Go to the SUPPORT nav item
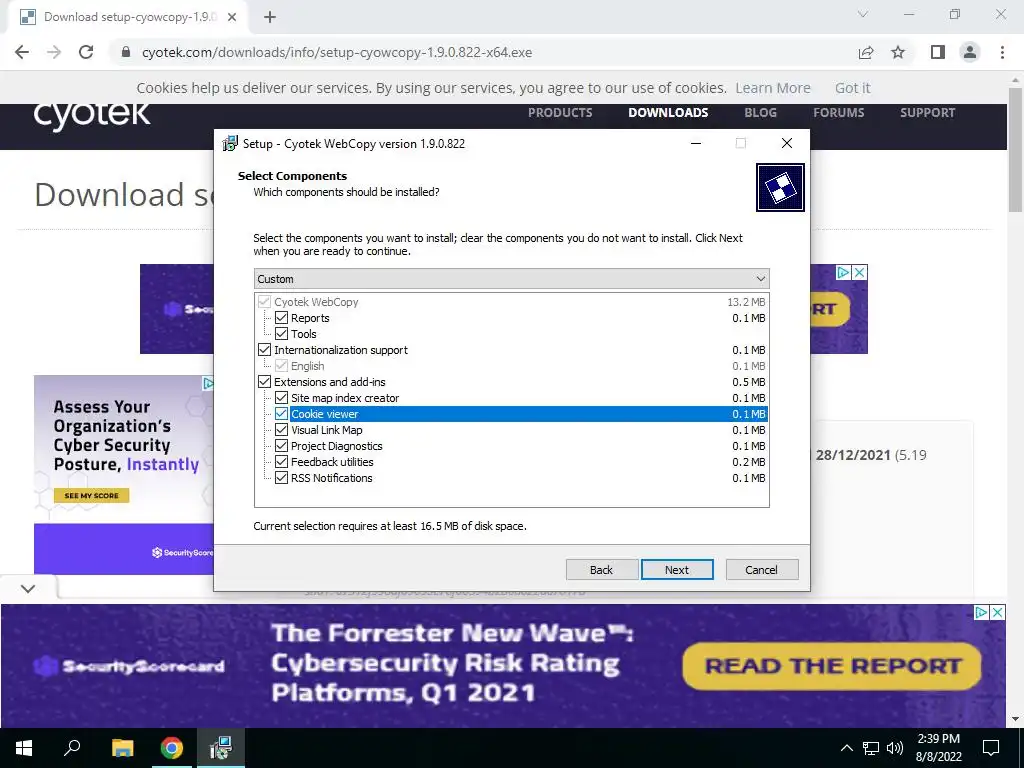1024x768 pixels. tap(927, 112)
